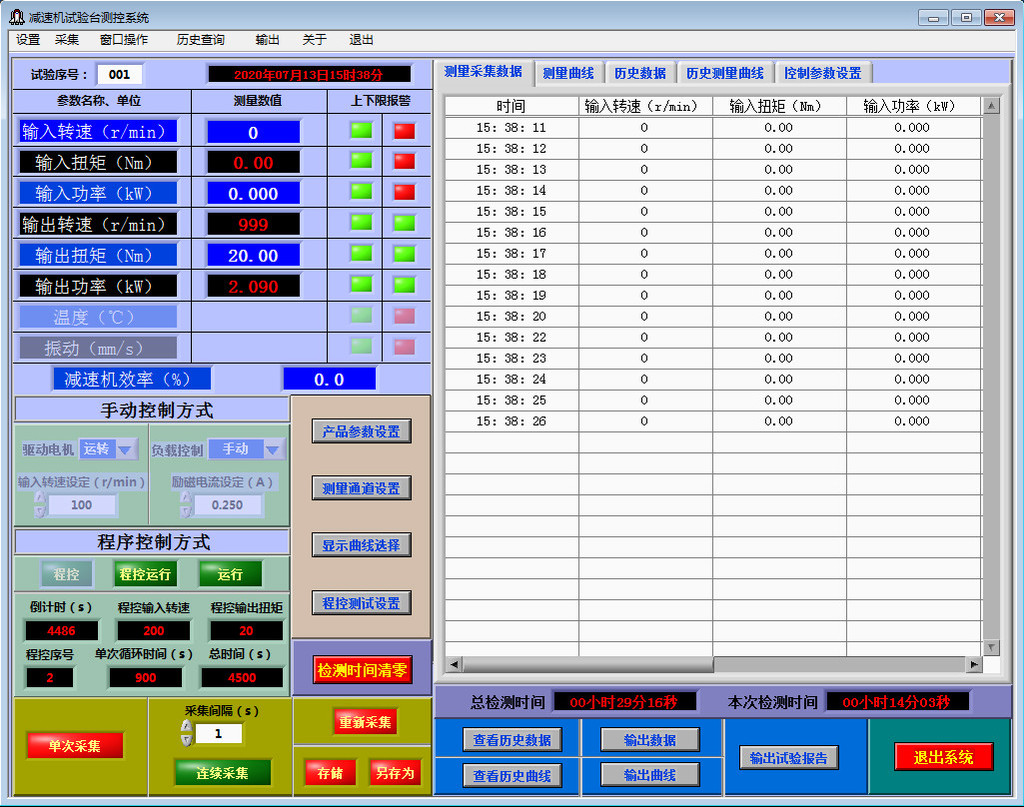Click the right green indicator for 输出转速
The width and height of the screenshot is (1024, 807).
404,223
